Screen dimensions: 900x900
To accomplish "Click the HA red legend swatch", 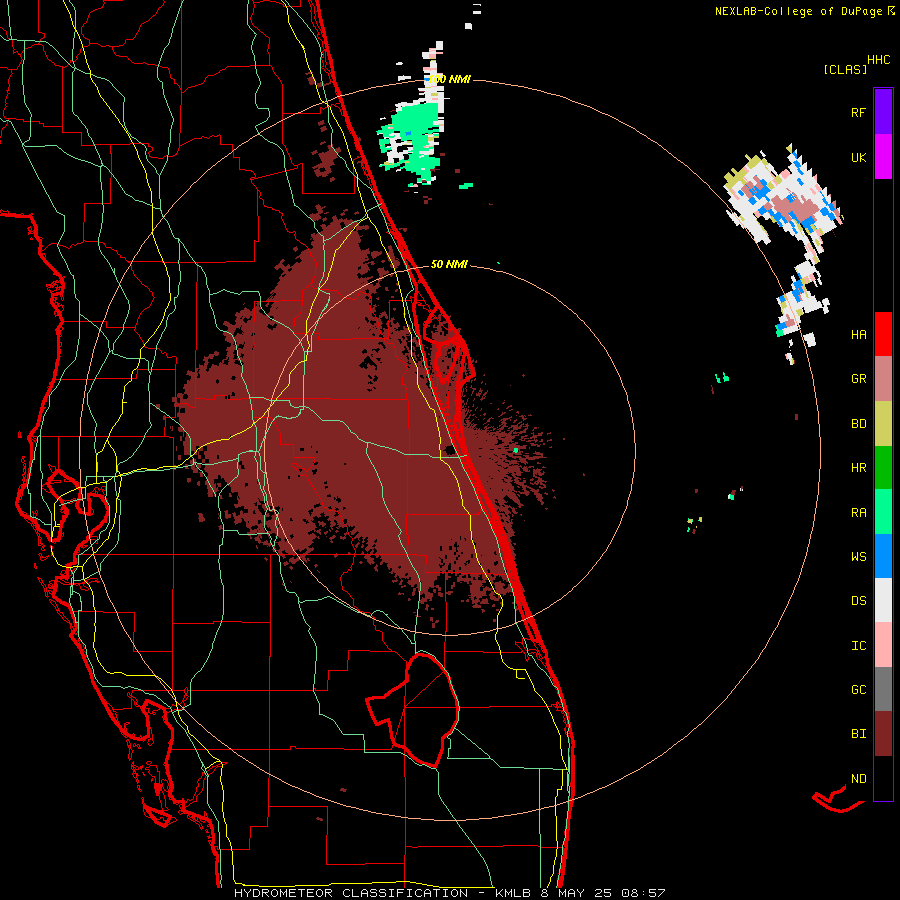I will pos(883,334).
